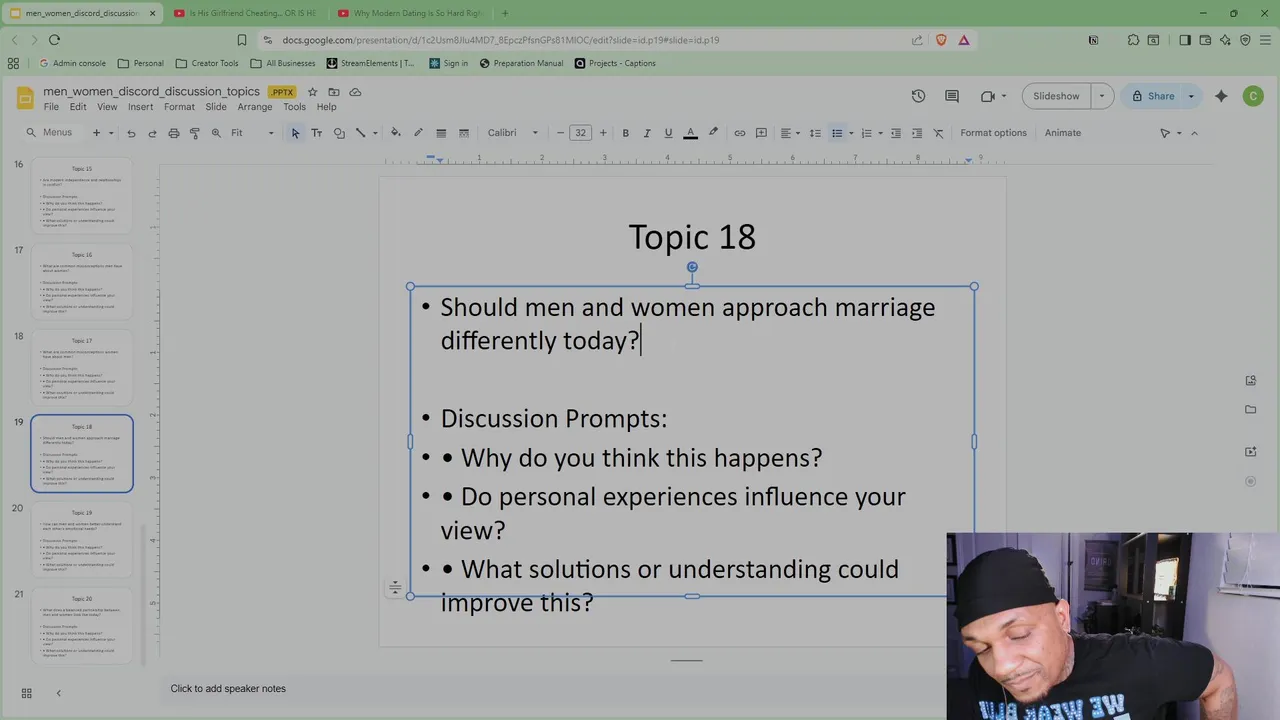The image size is (1280, 720).
Task: Increase indent of the text
Action: click(x=917, y=133)
